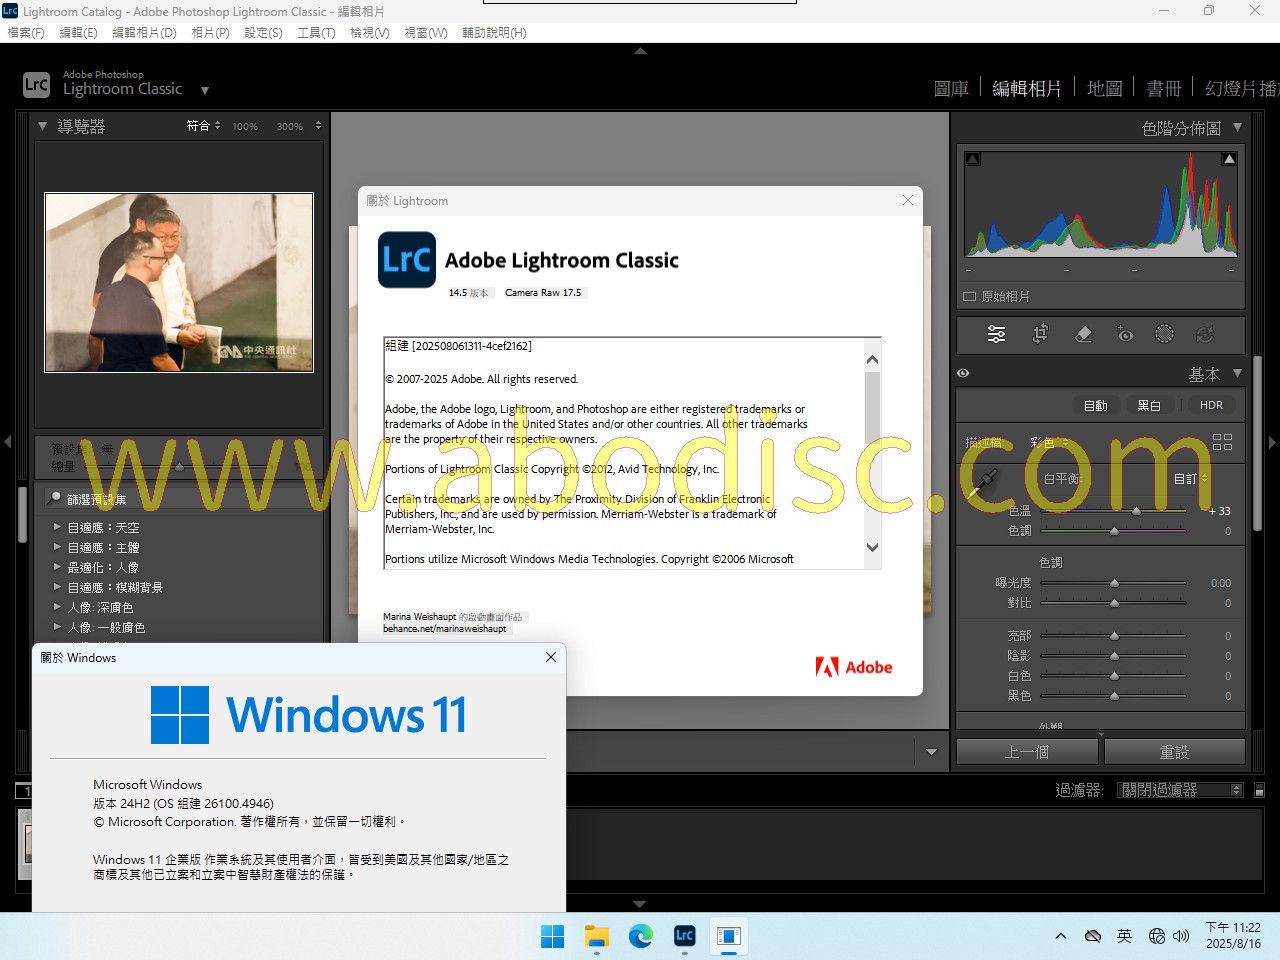Switch to the 書冊 module
Screen dimensions: 1280x960
click(1163, 88)
